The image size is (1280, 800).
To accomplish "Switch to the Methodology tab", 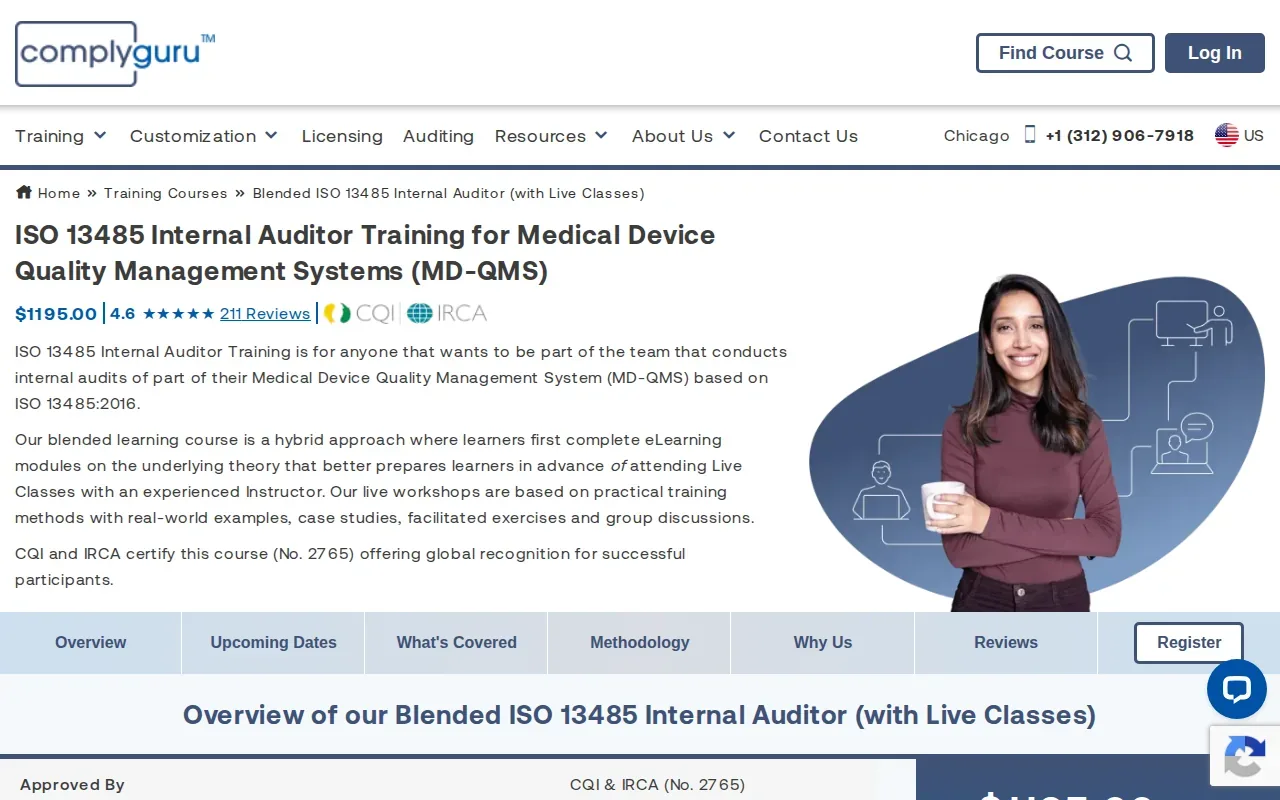I will point(640,643).
